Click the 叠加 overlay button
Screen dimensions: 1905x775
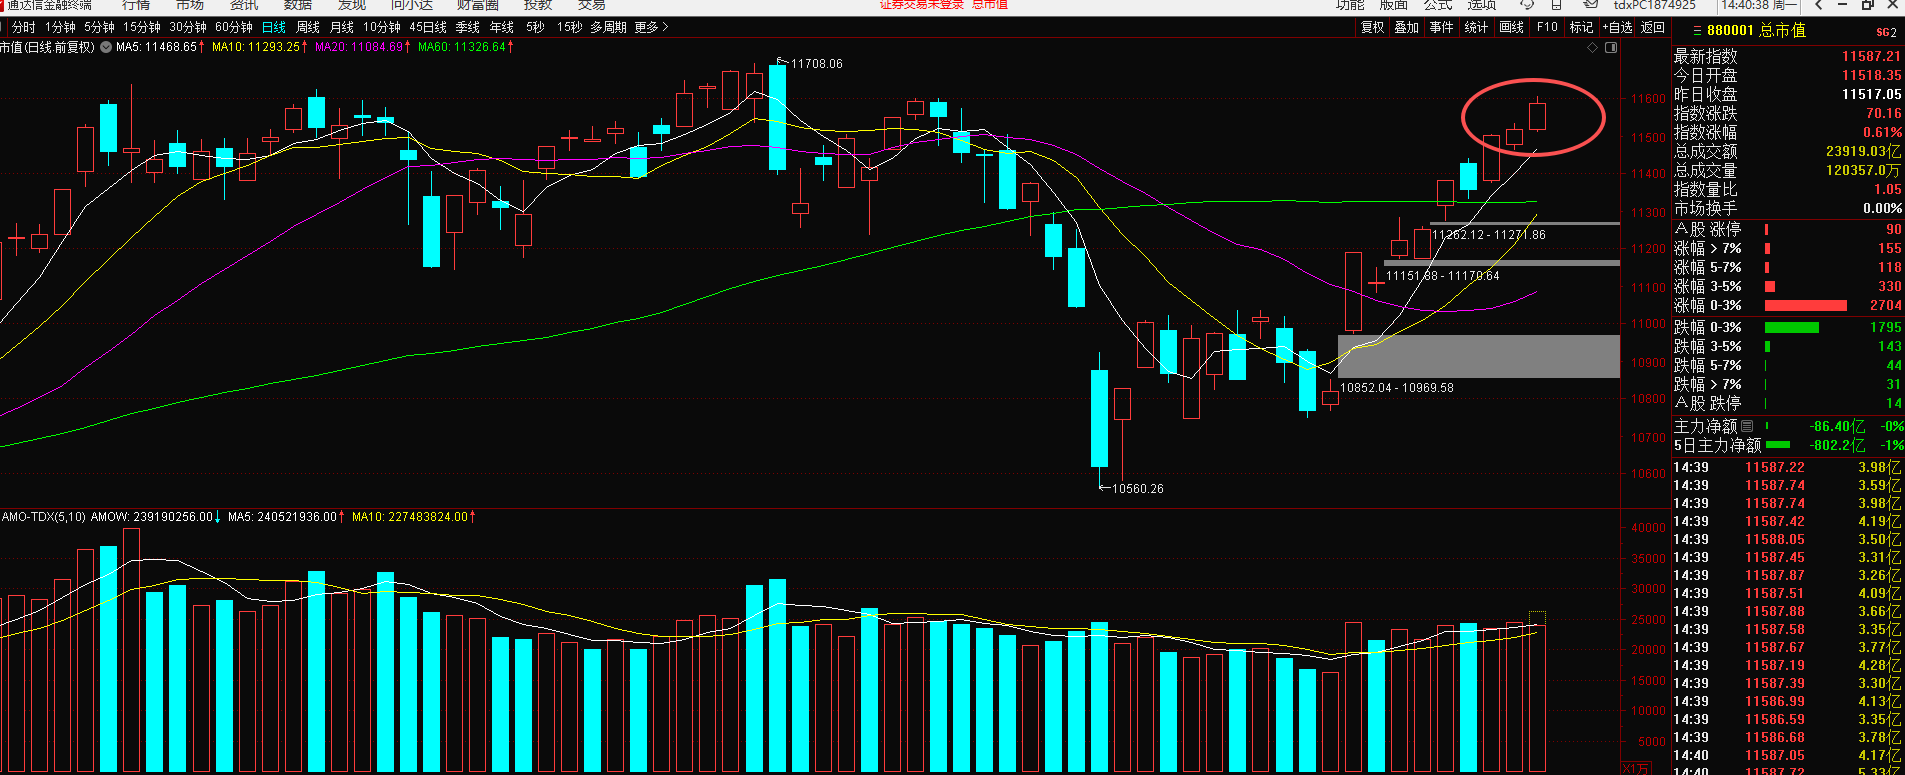[1407, 27]
